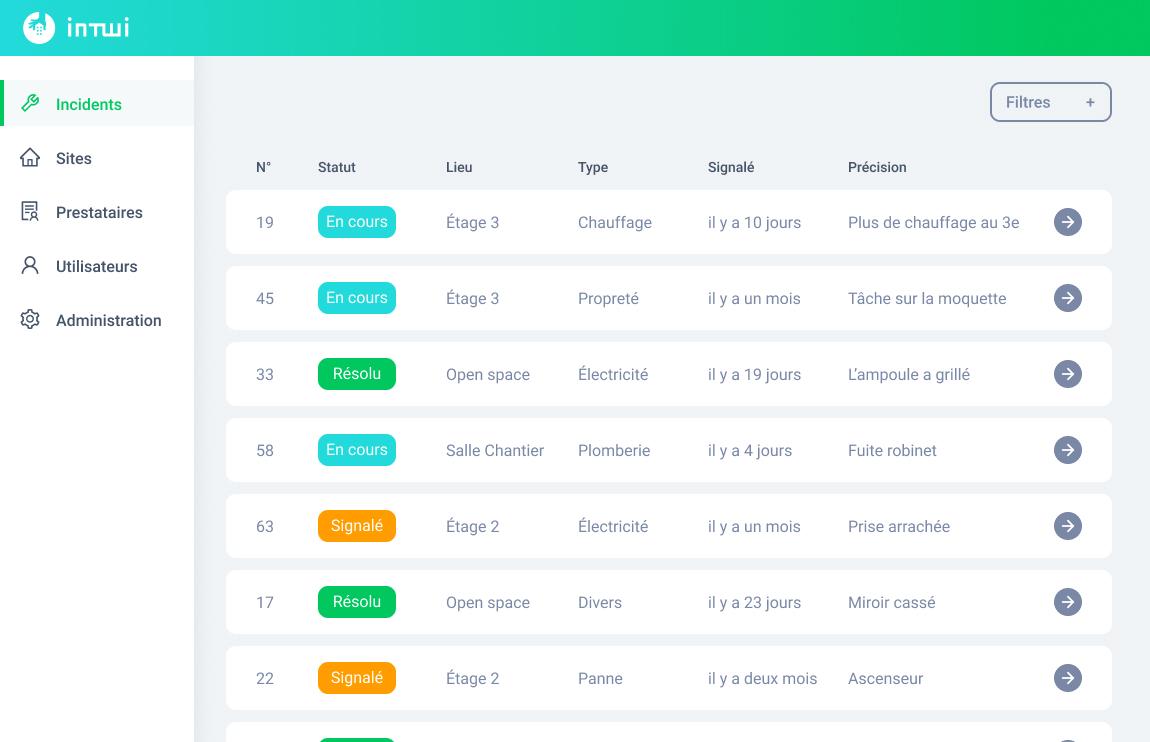Click incident number 33
This screenshot has width=1150, height=742.
(265, 374)
